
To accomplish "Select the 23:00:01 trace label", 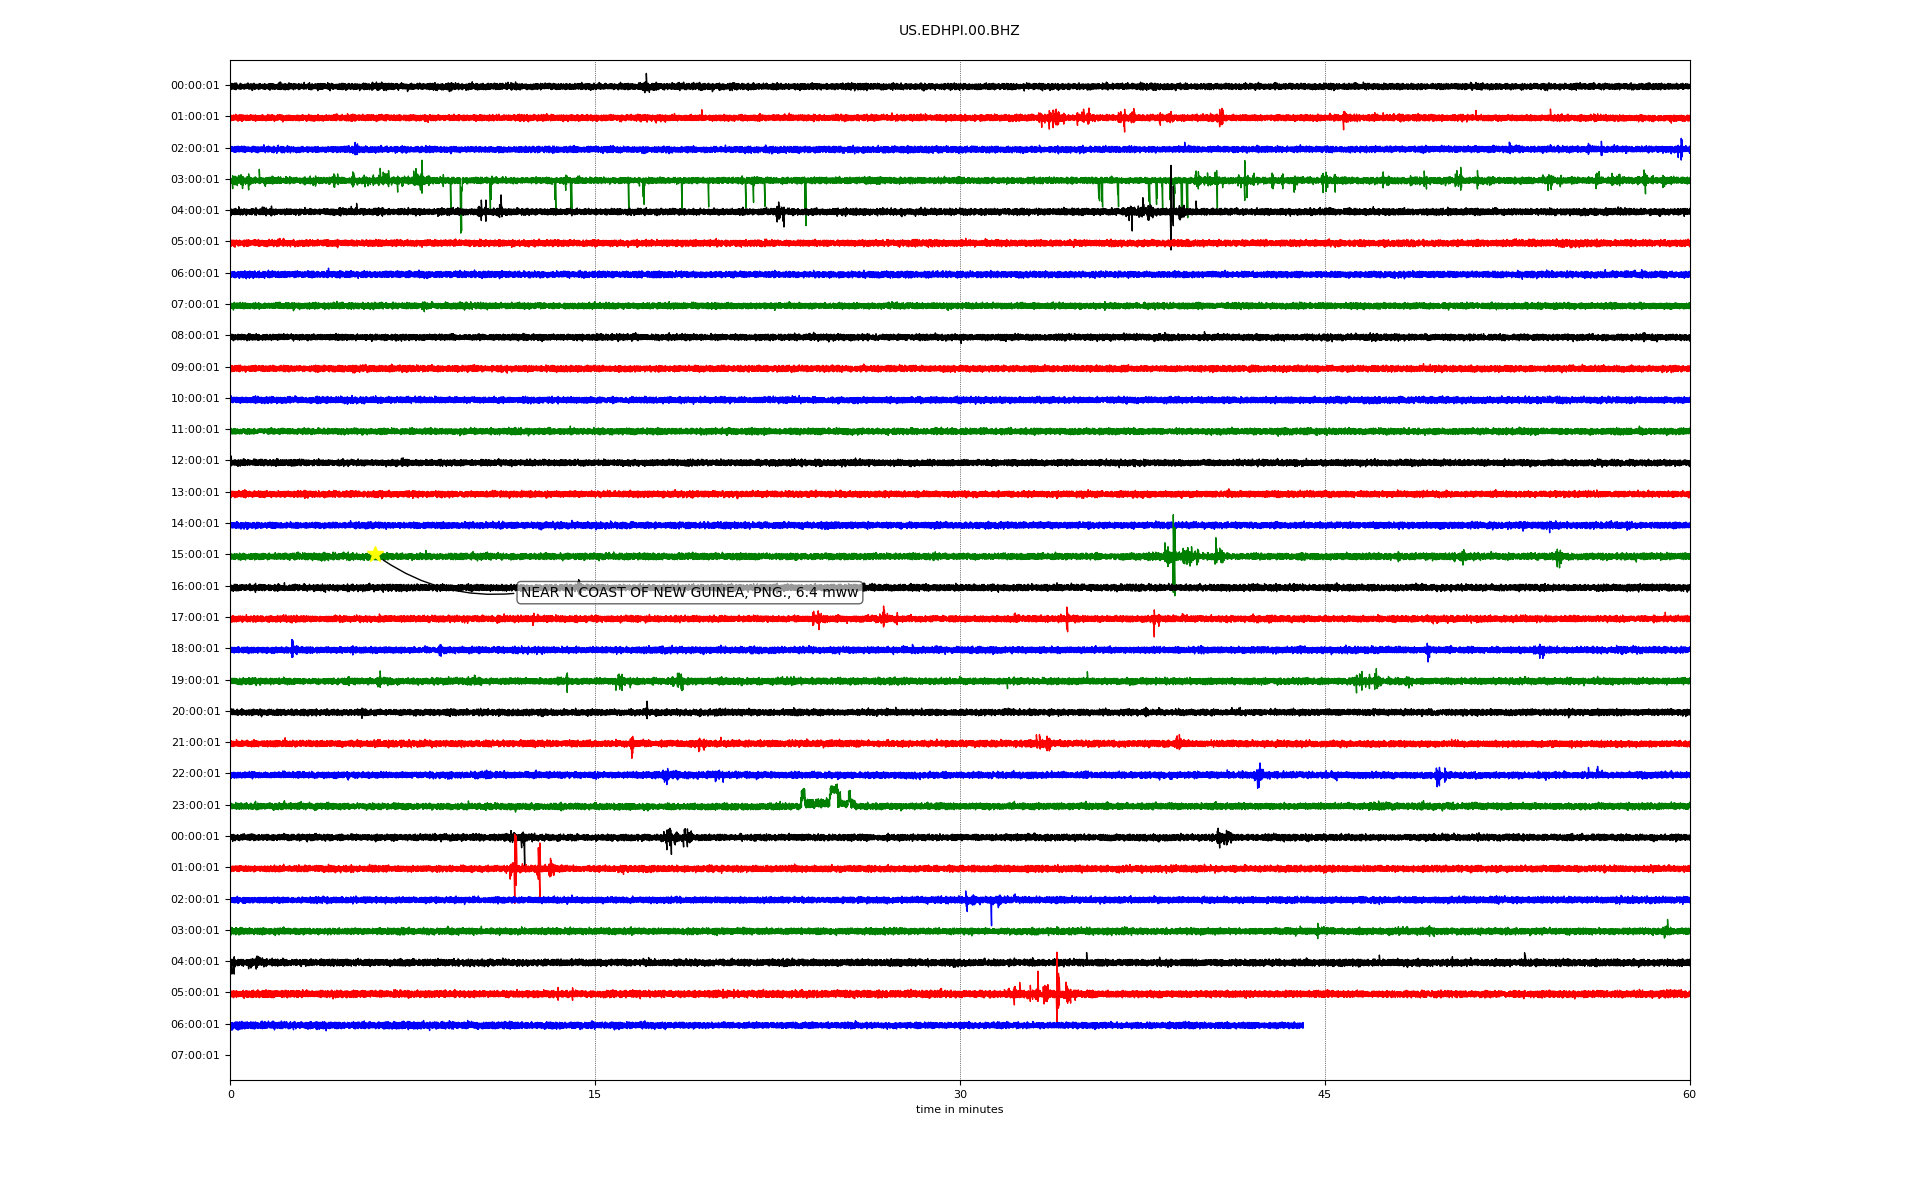I will click(x=195, y=806).
